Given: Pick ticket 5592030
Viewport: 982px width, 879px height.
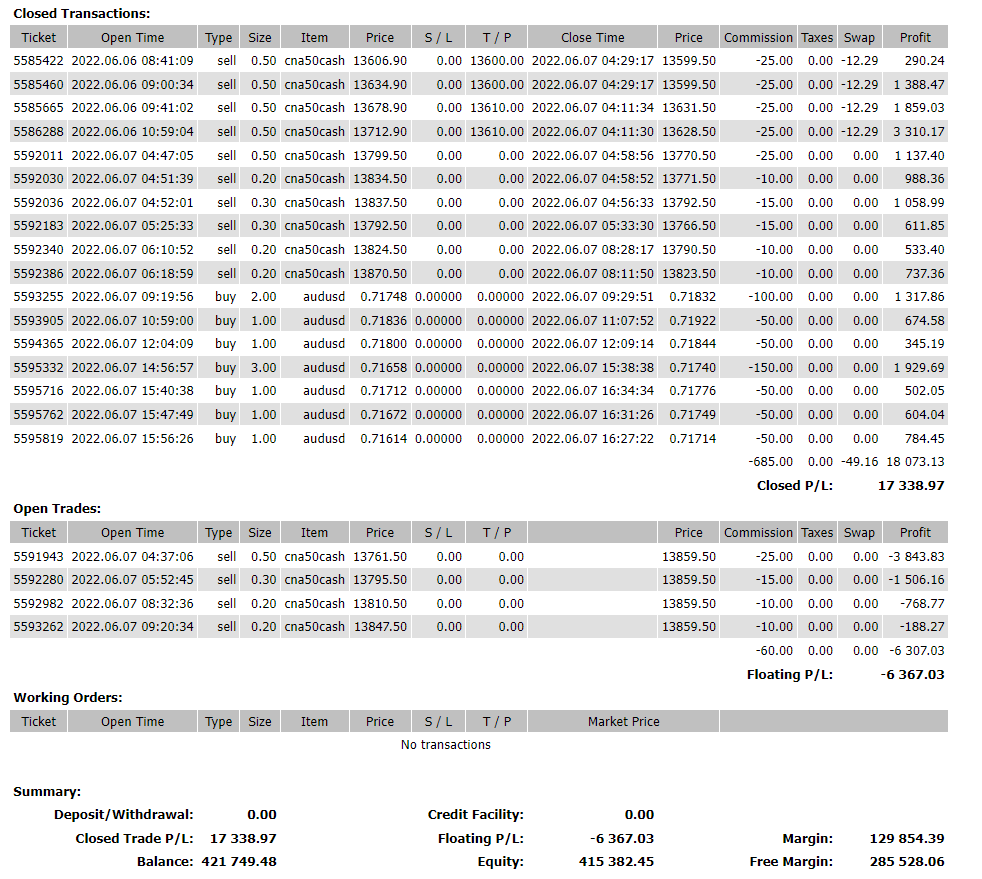Looking at the screenshot, I should (38, 178).
